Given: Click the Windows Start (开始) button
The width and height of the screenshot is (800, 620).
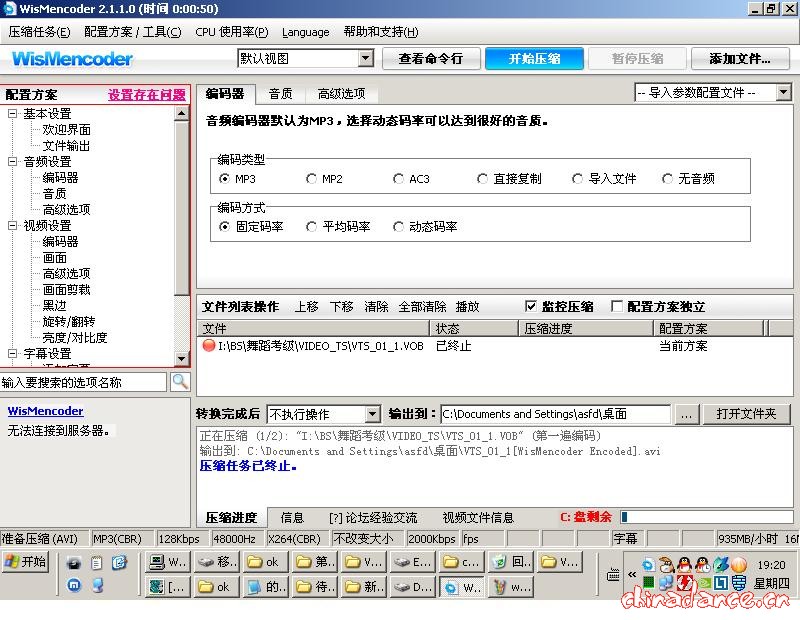Looking at the screenshot, I should click(25, 562).
